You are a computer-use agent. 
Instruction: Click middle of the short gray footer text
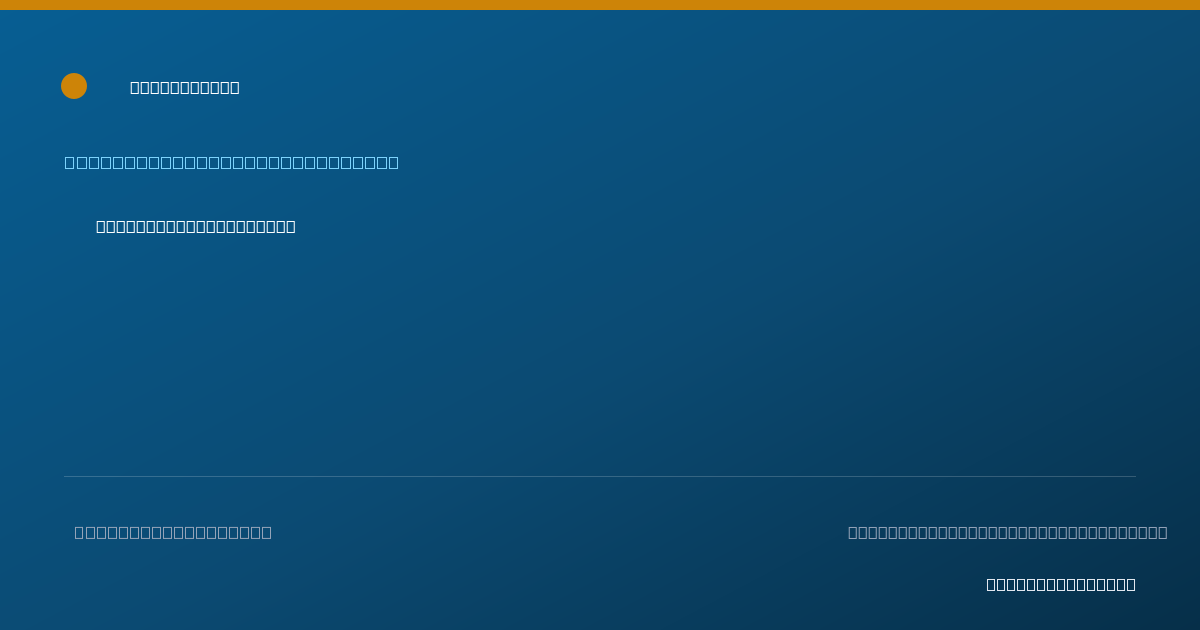tap(173, 532)
